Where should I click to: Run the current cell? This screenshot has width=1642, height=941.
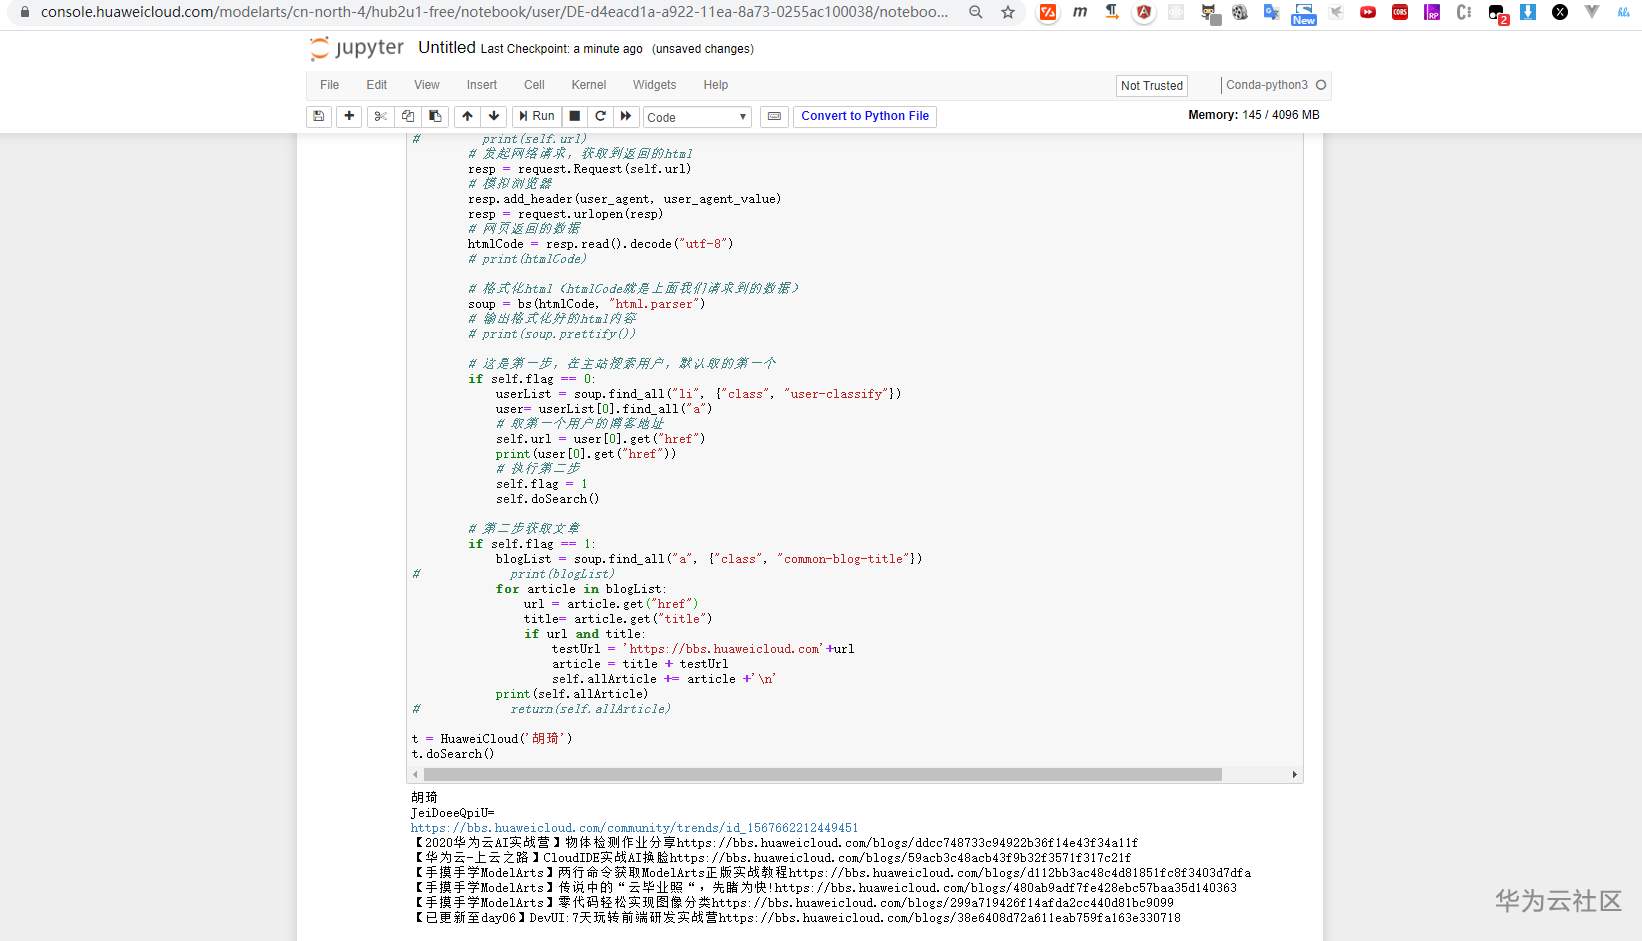(x=536, y=116)
